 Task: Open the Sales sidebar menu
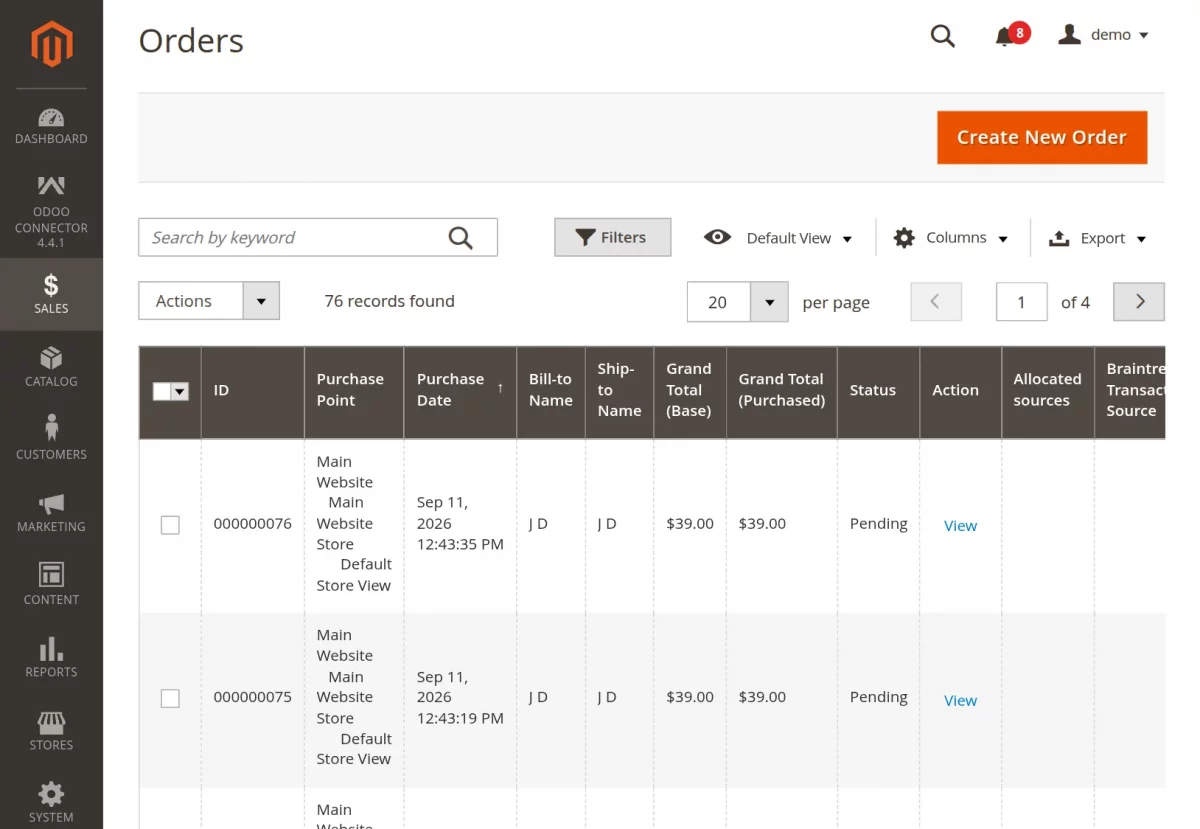(x=51, y=294)
